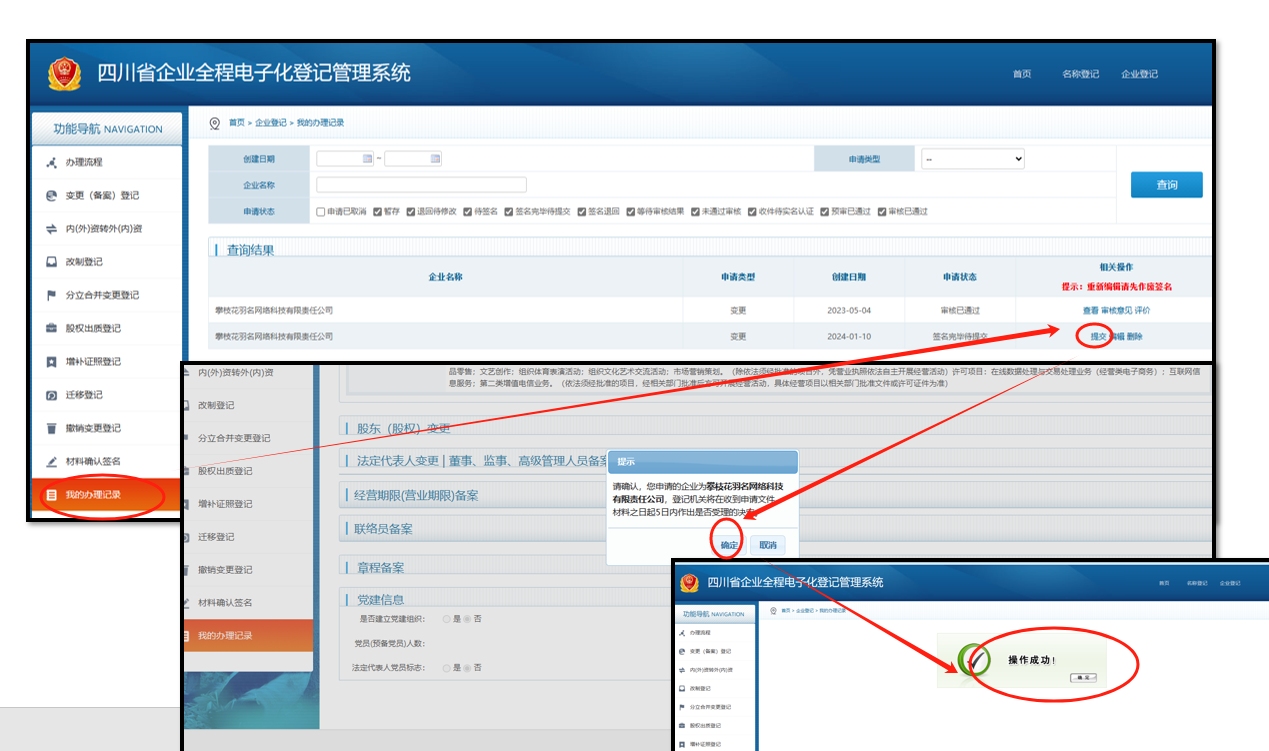Click the 办理流程 icon in the top navigation sidebar

click(52, 163)
